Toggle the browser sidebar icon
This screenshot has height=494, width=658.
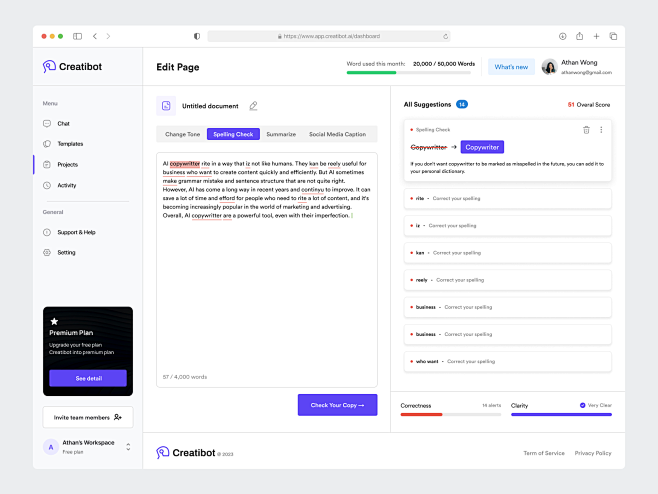(x=77, y=36)
